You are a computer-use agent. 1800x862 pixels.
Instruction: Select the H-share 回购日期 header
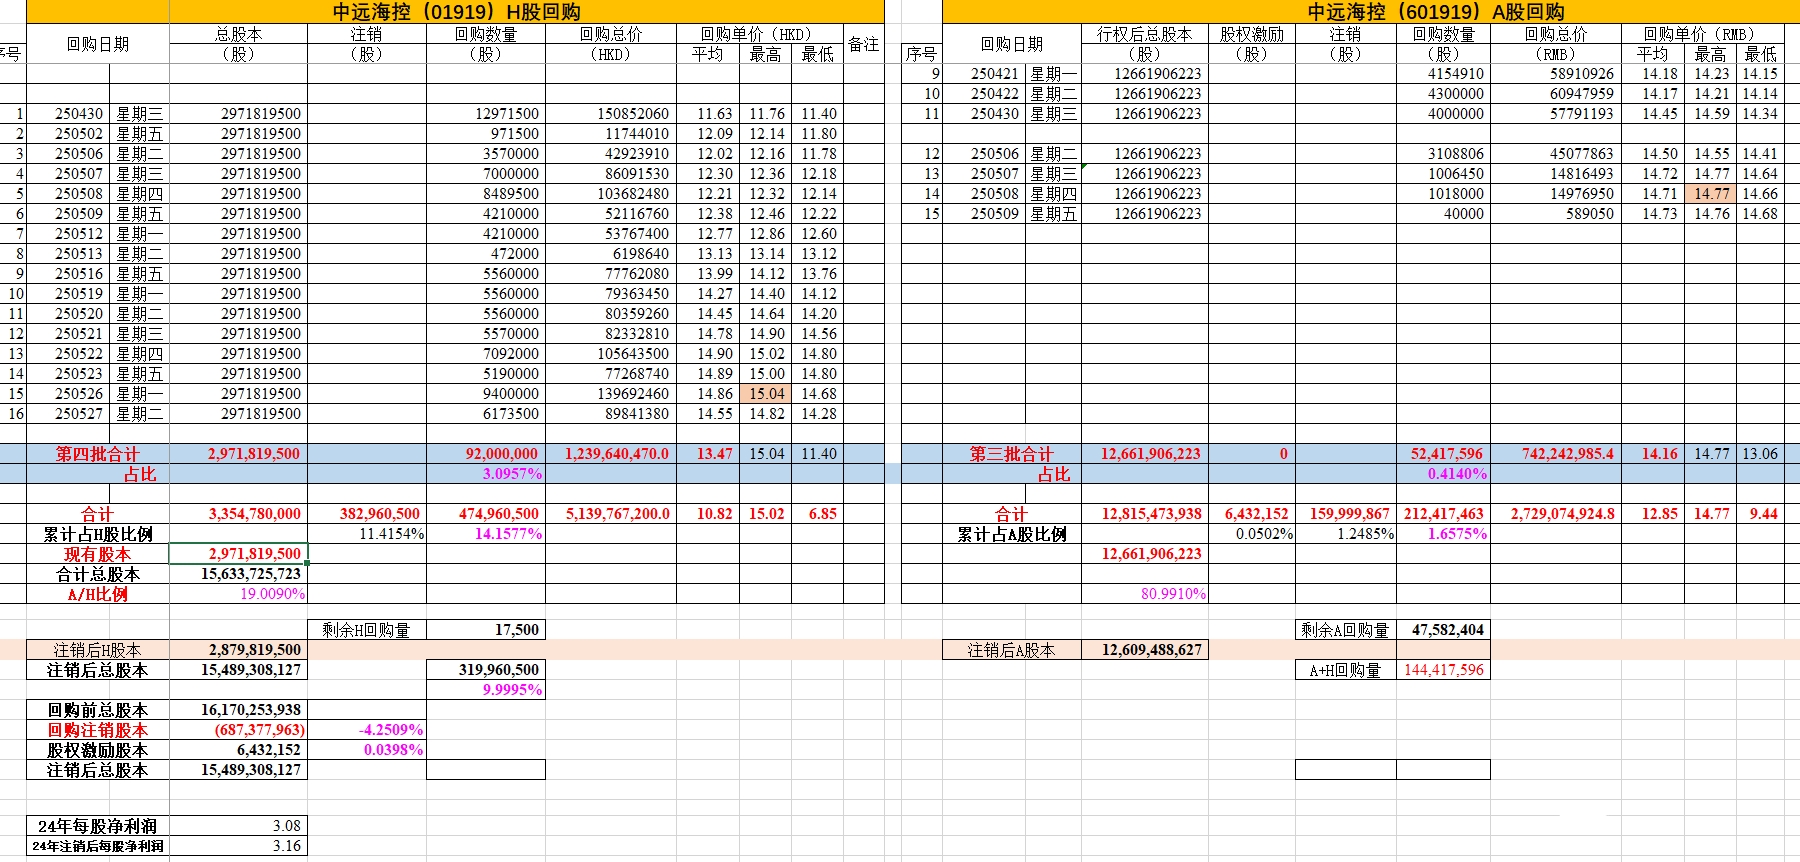point(98,44)
